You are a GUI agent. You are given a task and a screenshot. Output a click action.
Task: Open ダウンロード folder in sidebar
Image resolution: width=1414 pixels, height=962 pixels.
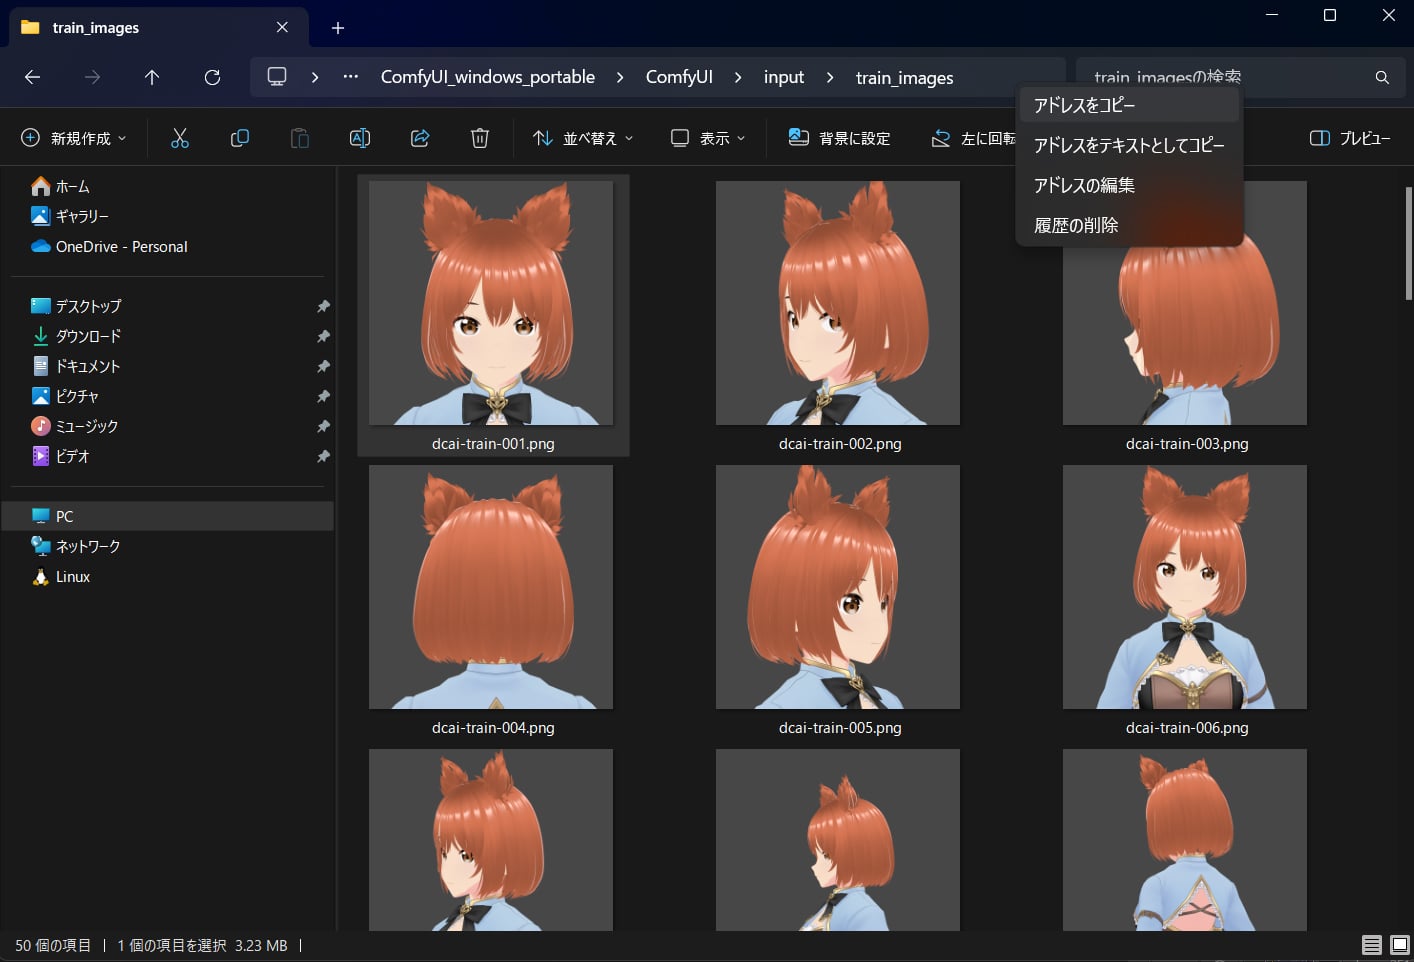76,336
